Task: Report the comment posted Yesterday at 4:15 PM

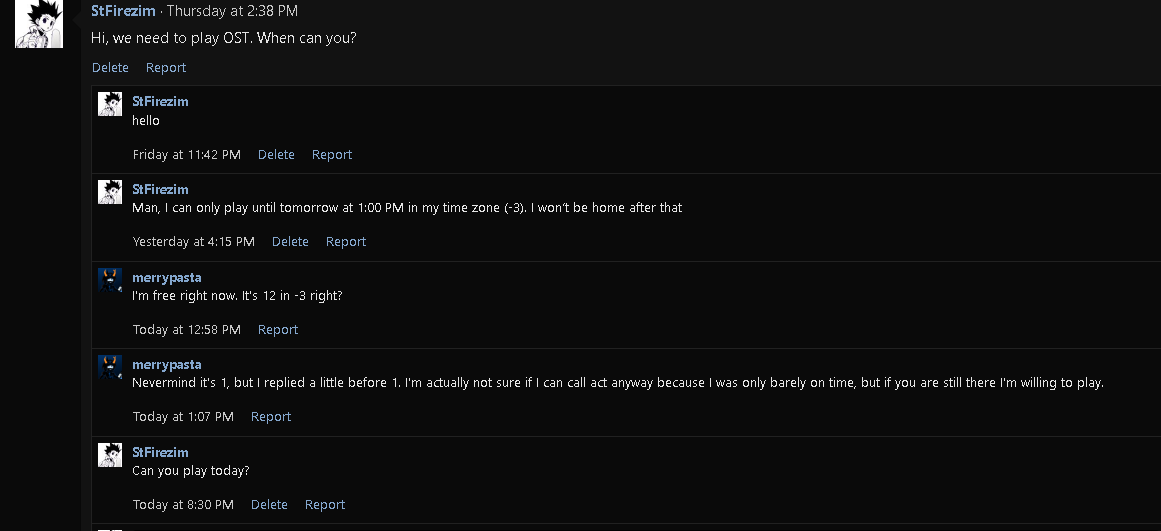Action: pyautogui.click(x=346, y=242)
